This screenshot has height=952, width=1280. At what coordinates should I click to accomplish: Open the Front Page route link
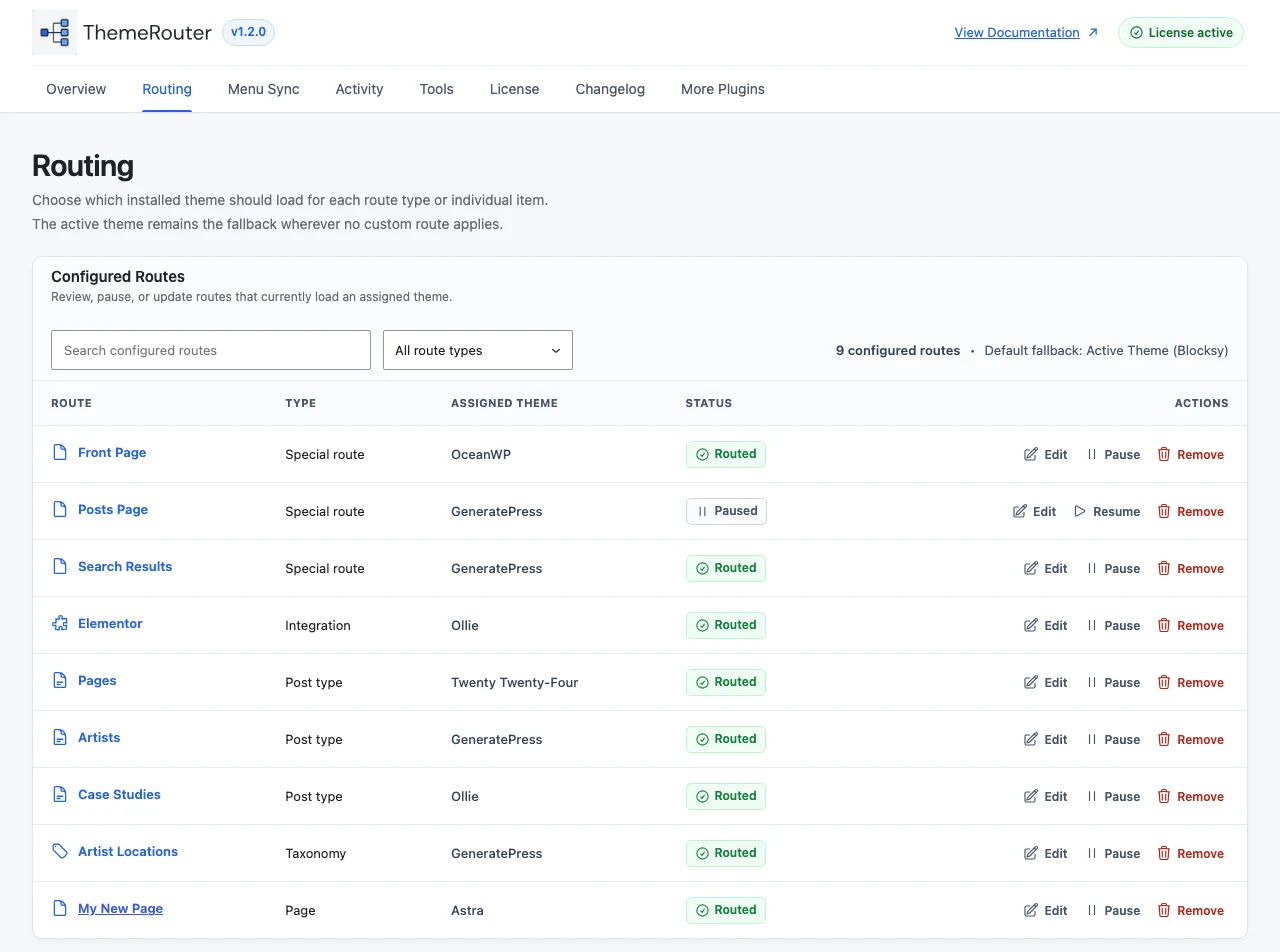tap(112, 453)
